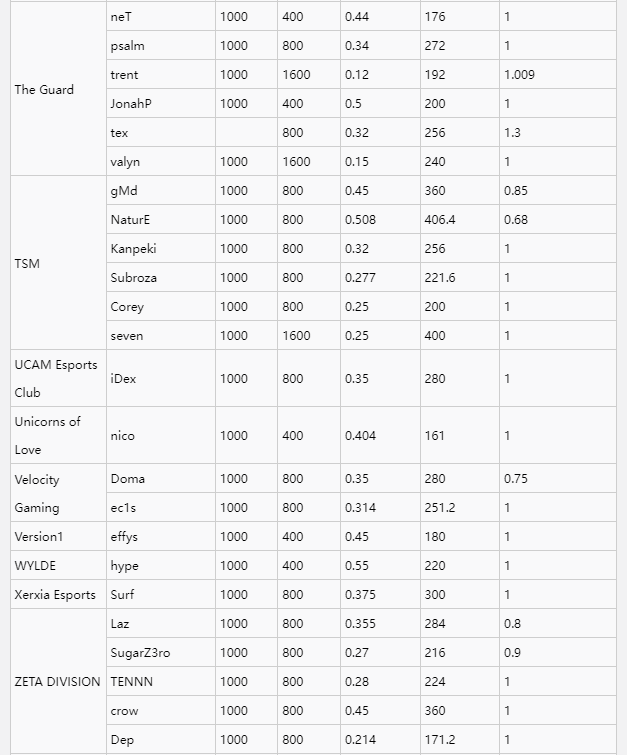Select the Unicorns of Love cell
The image size is (627, 755).
(48, 435)
